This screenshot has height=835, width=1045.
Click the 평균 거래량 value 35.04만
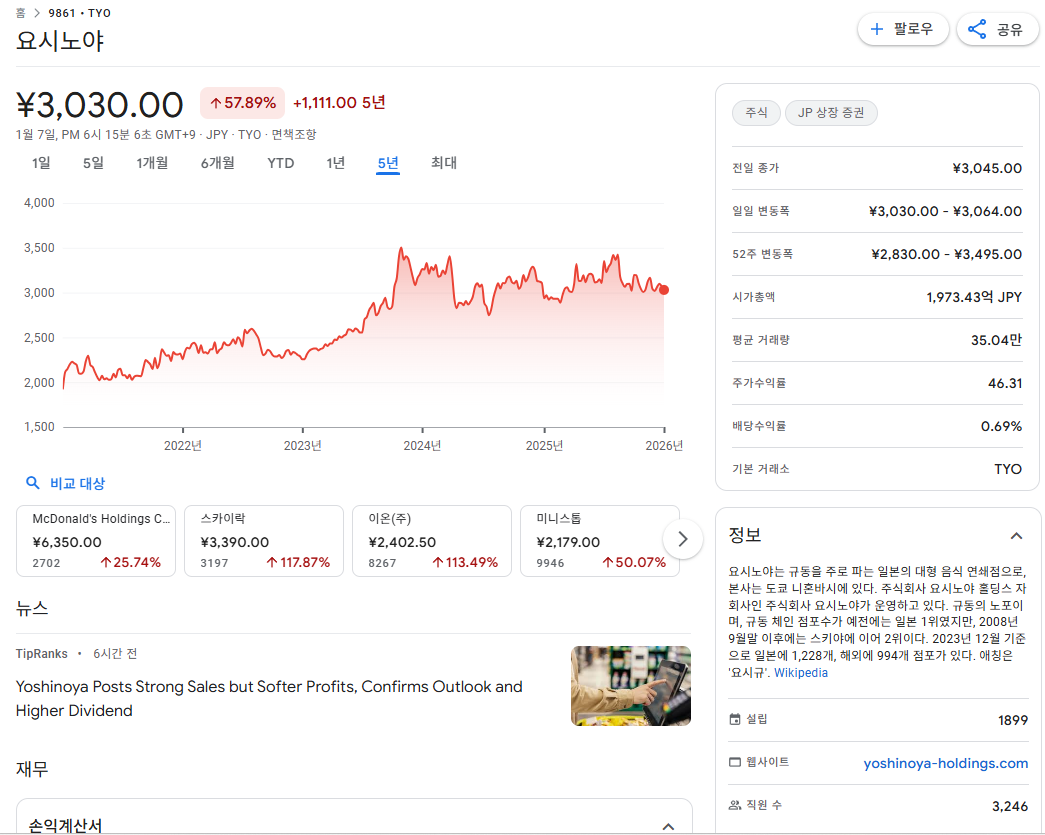coord(996,340)
